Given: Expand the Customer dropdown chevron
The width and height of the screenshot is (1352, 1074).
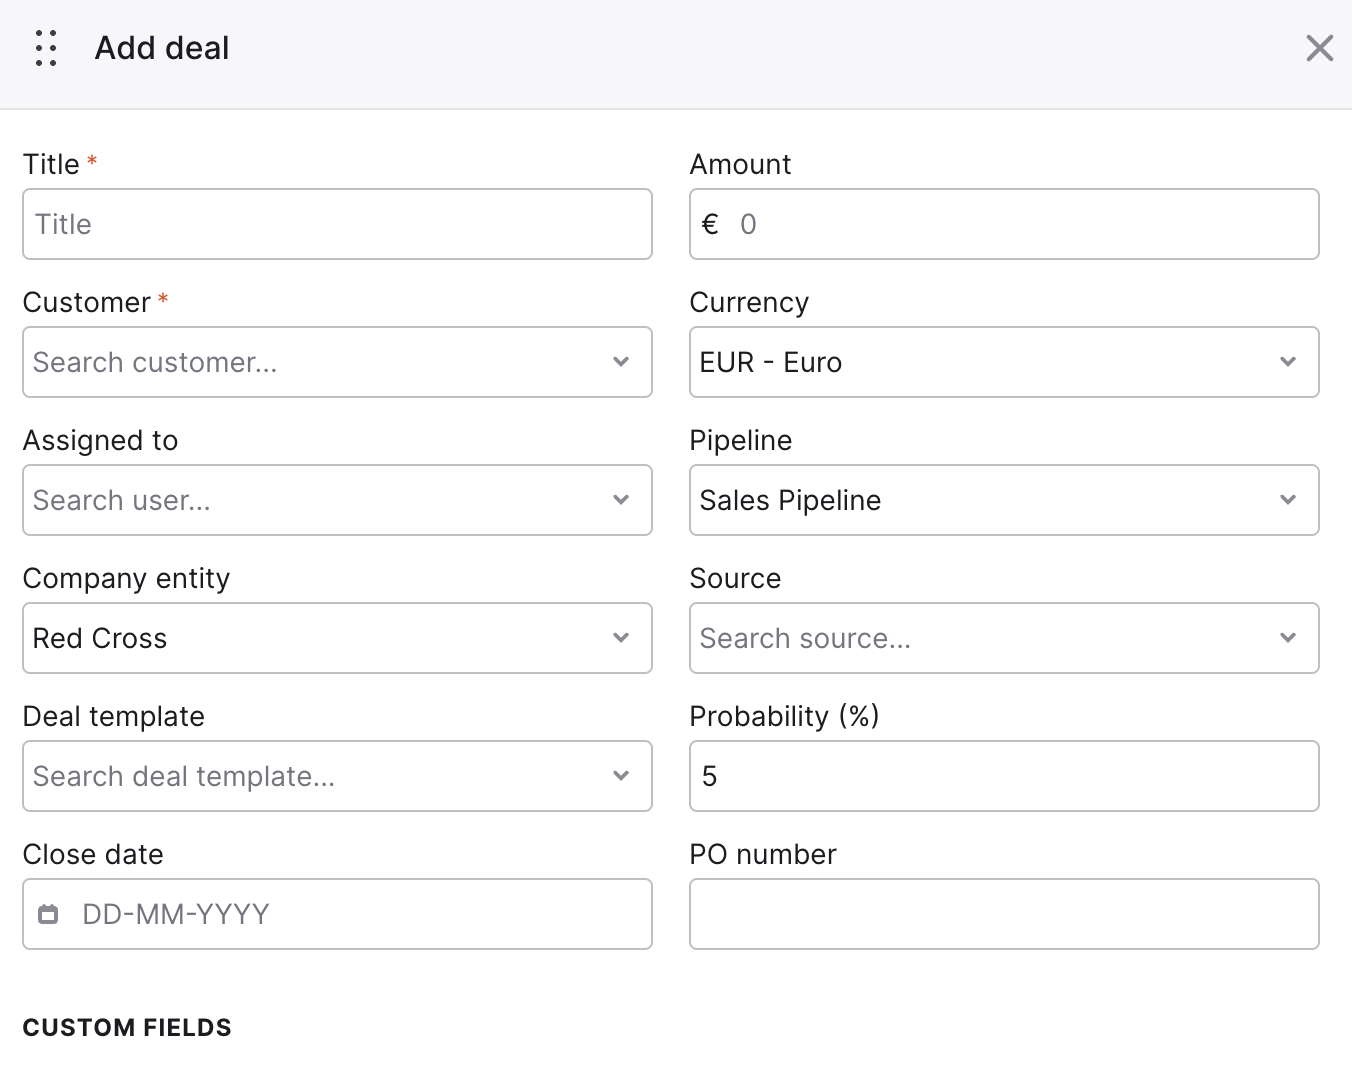Looking at the screenshot, I should [621, 362].
